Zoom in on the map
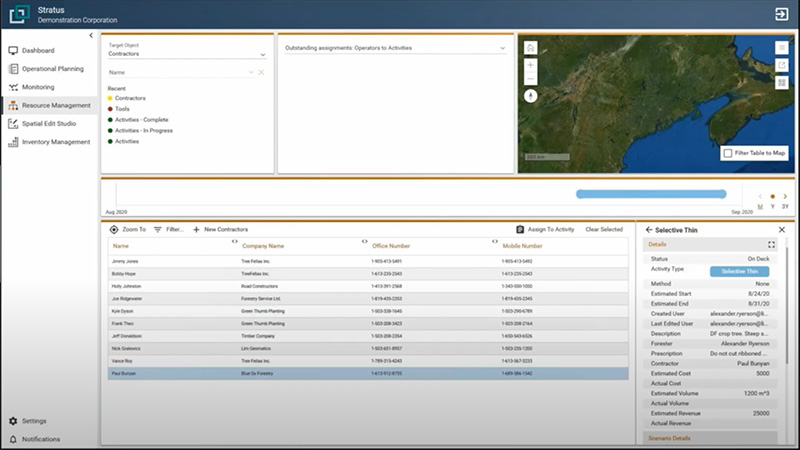This screenshot has height=450, width=800. tap(531, 65)
